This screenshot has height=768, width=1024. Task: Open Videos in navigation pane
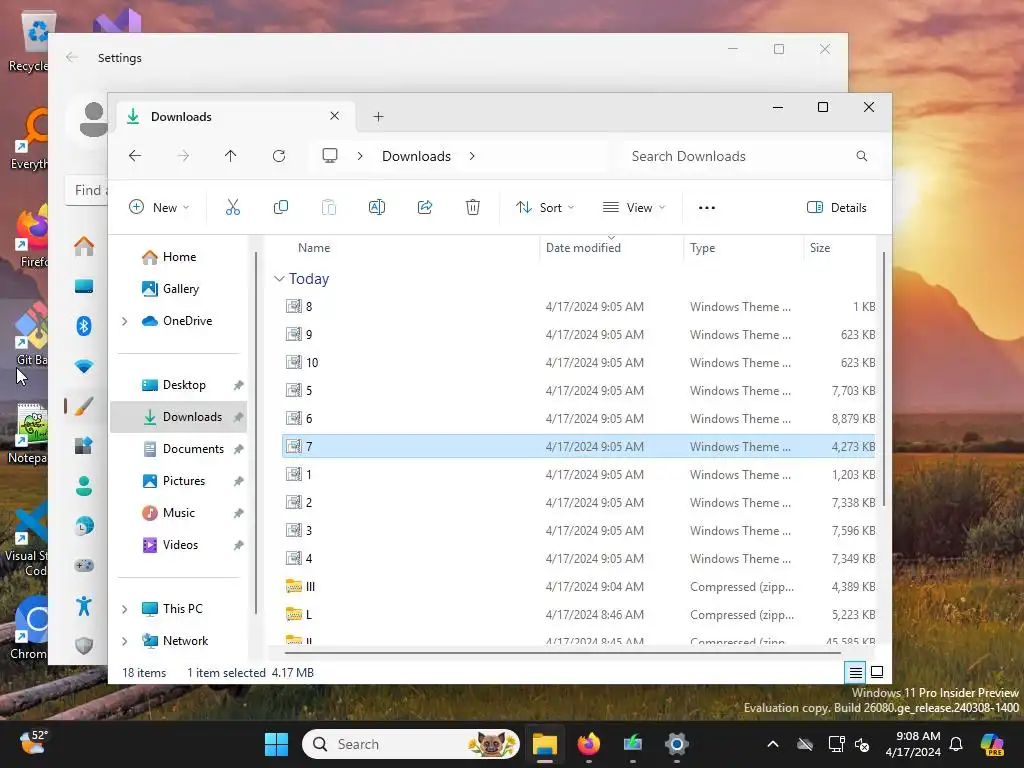pos(170,545)
